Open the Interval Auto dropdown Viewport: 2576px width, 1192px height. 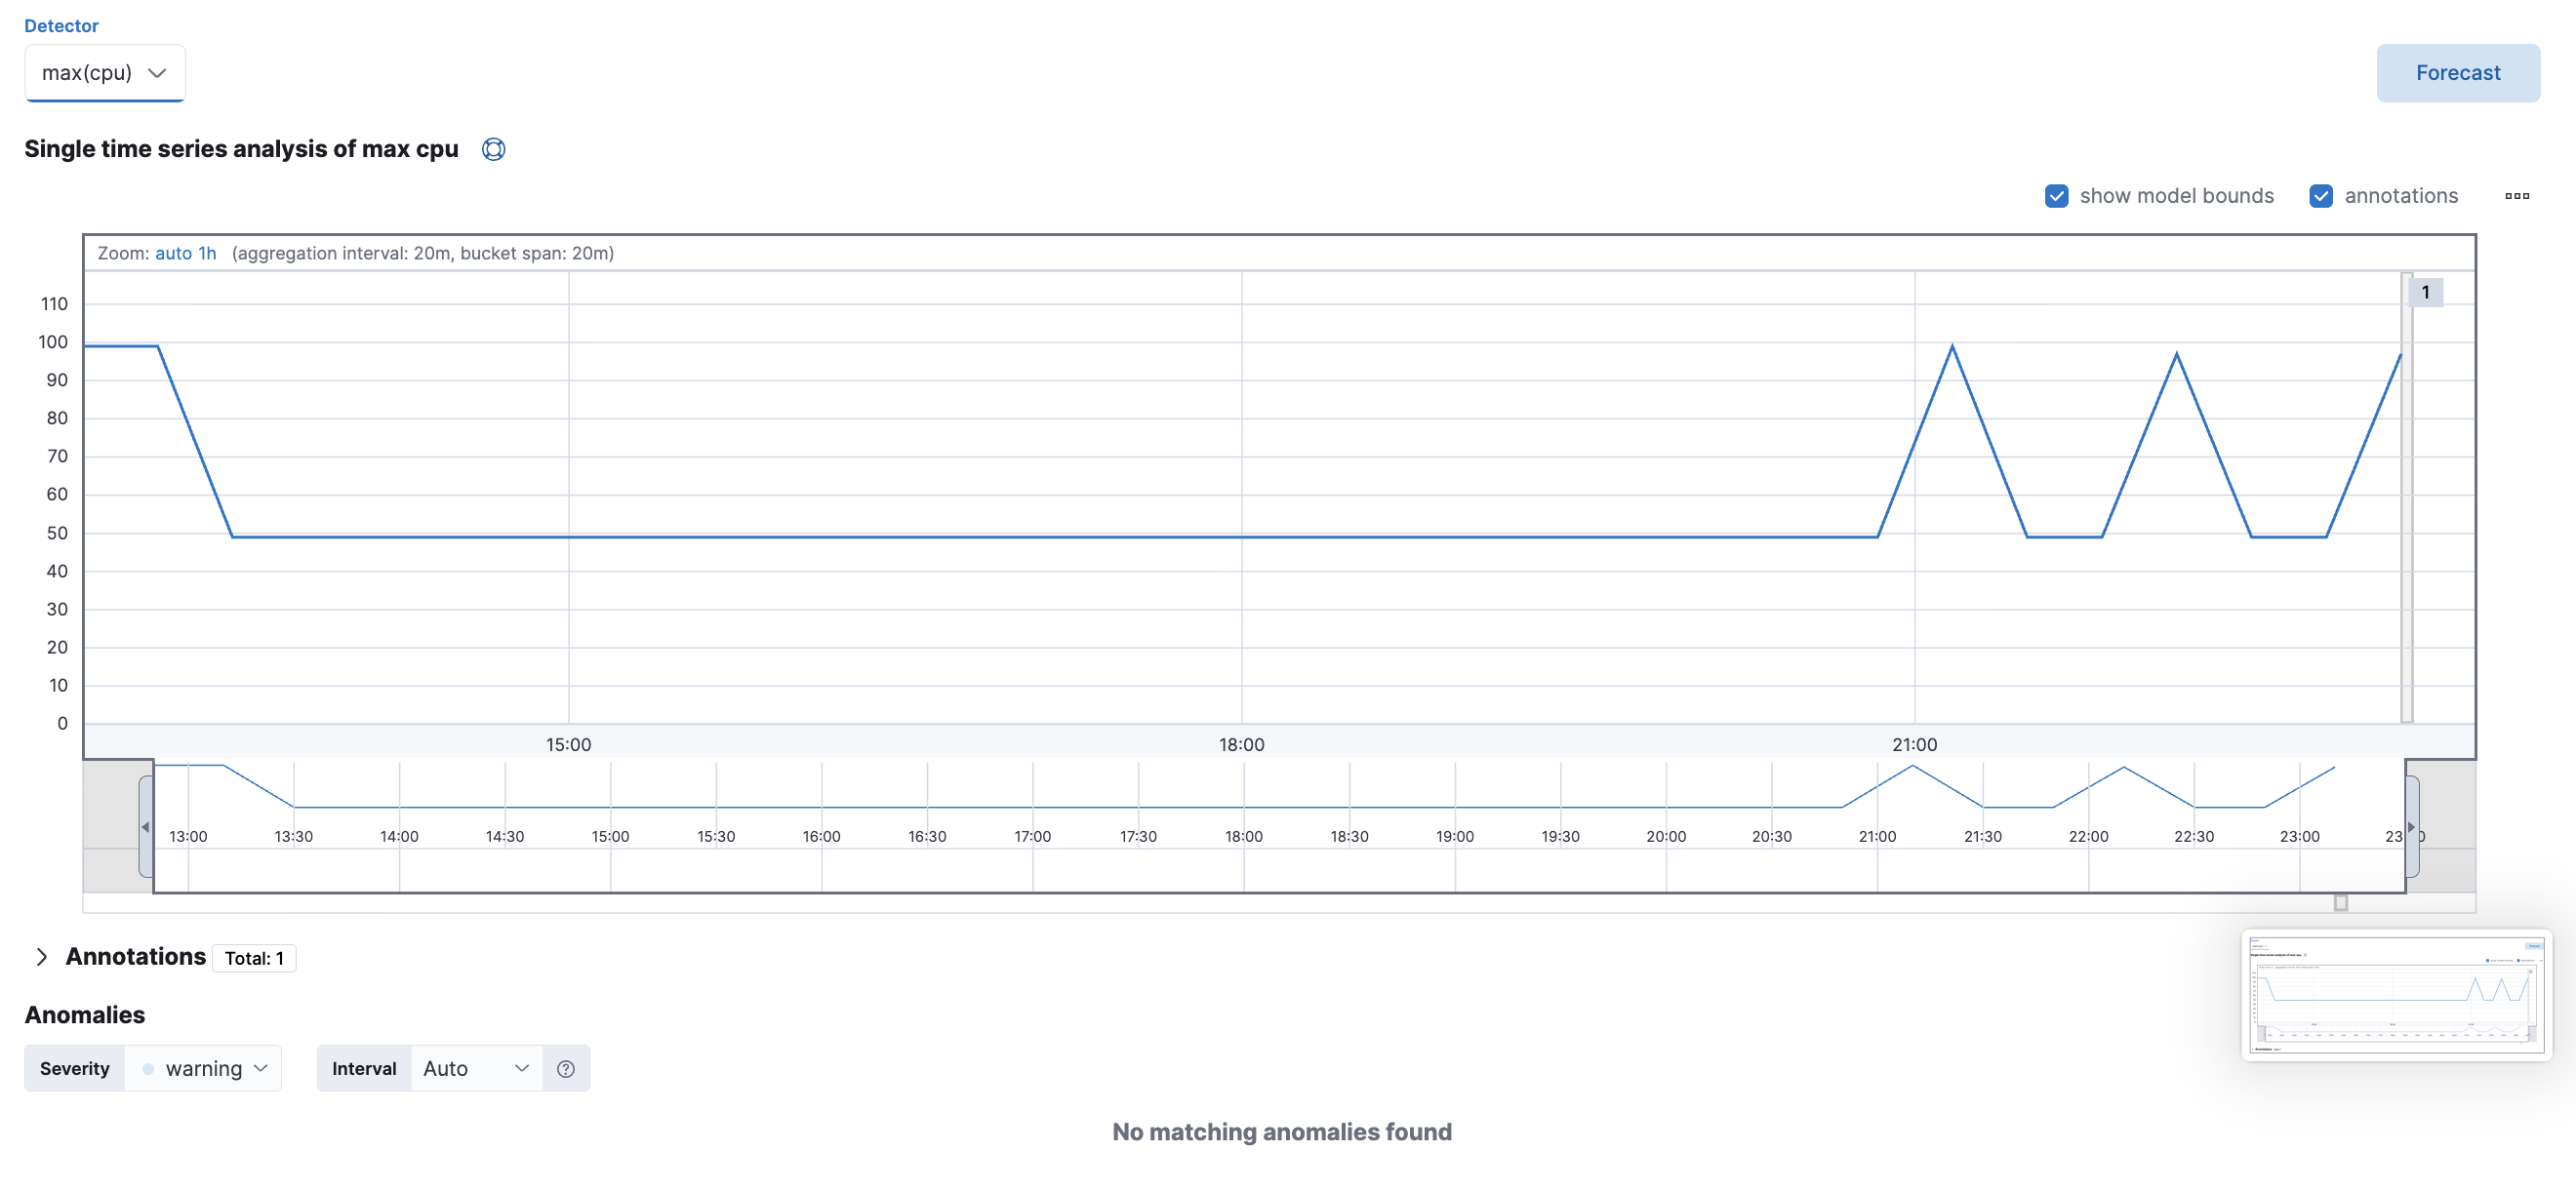476,1068
